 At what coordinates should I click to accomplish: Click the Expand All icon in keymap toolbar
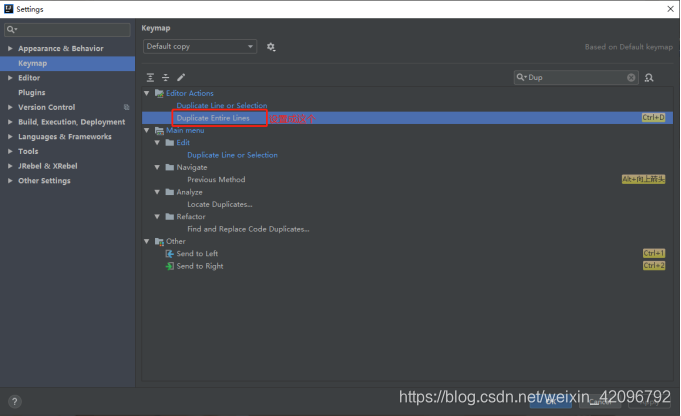point(150,77)
